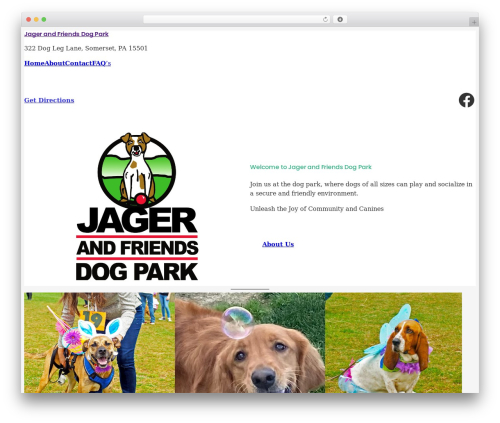Open a new browser tab with plus button
The width and height of the screenshot is (500, 423).
pyautogui.click(x=474, y=22)
